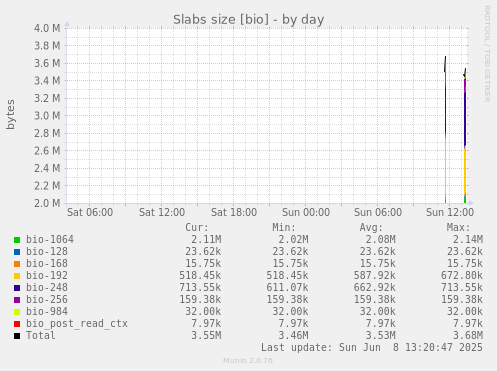Click the 'Sat 18:00' x-axis label
The height and width of the screenshot is (371, 497).
(234, 212)
